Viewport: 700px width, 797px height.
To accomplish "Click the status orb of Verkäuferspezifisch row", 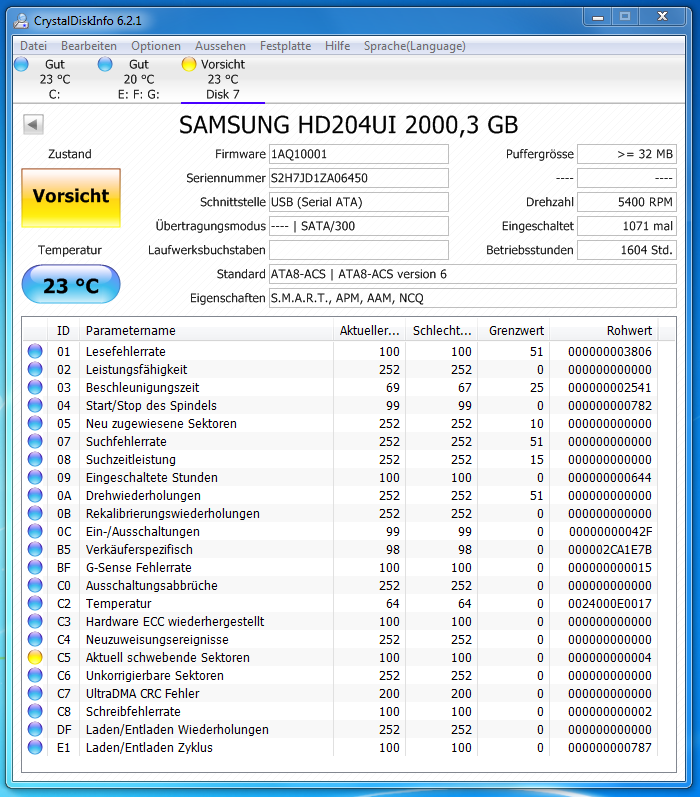I will coord(35,549).
